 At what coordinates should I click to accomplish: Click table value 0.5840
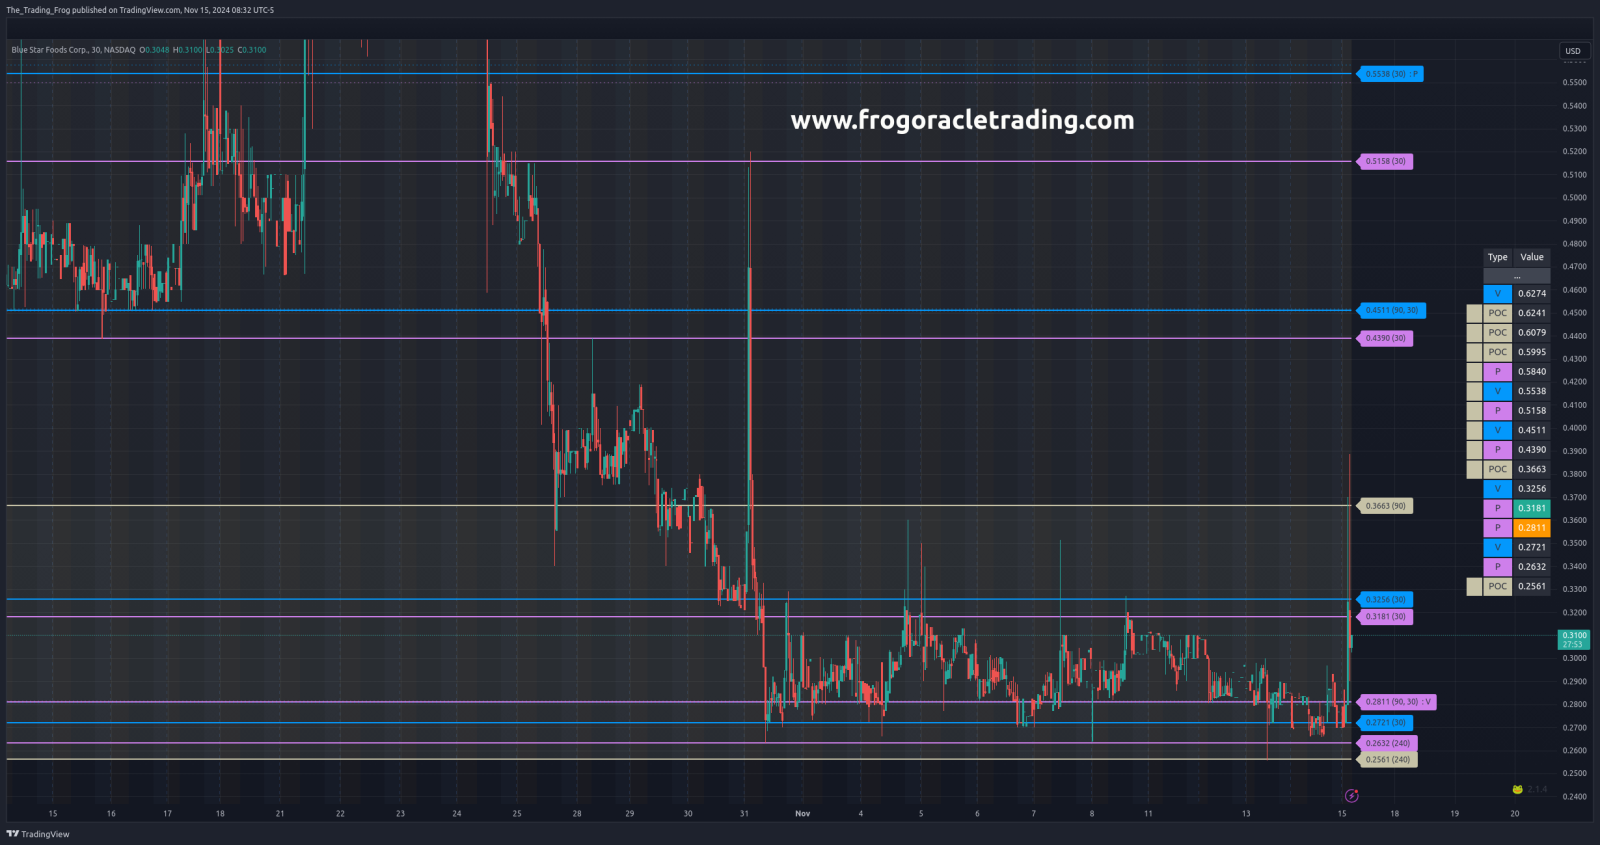tap(1532, 372)
